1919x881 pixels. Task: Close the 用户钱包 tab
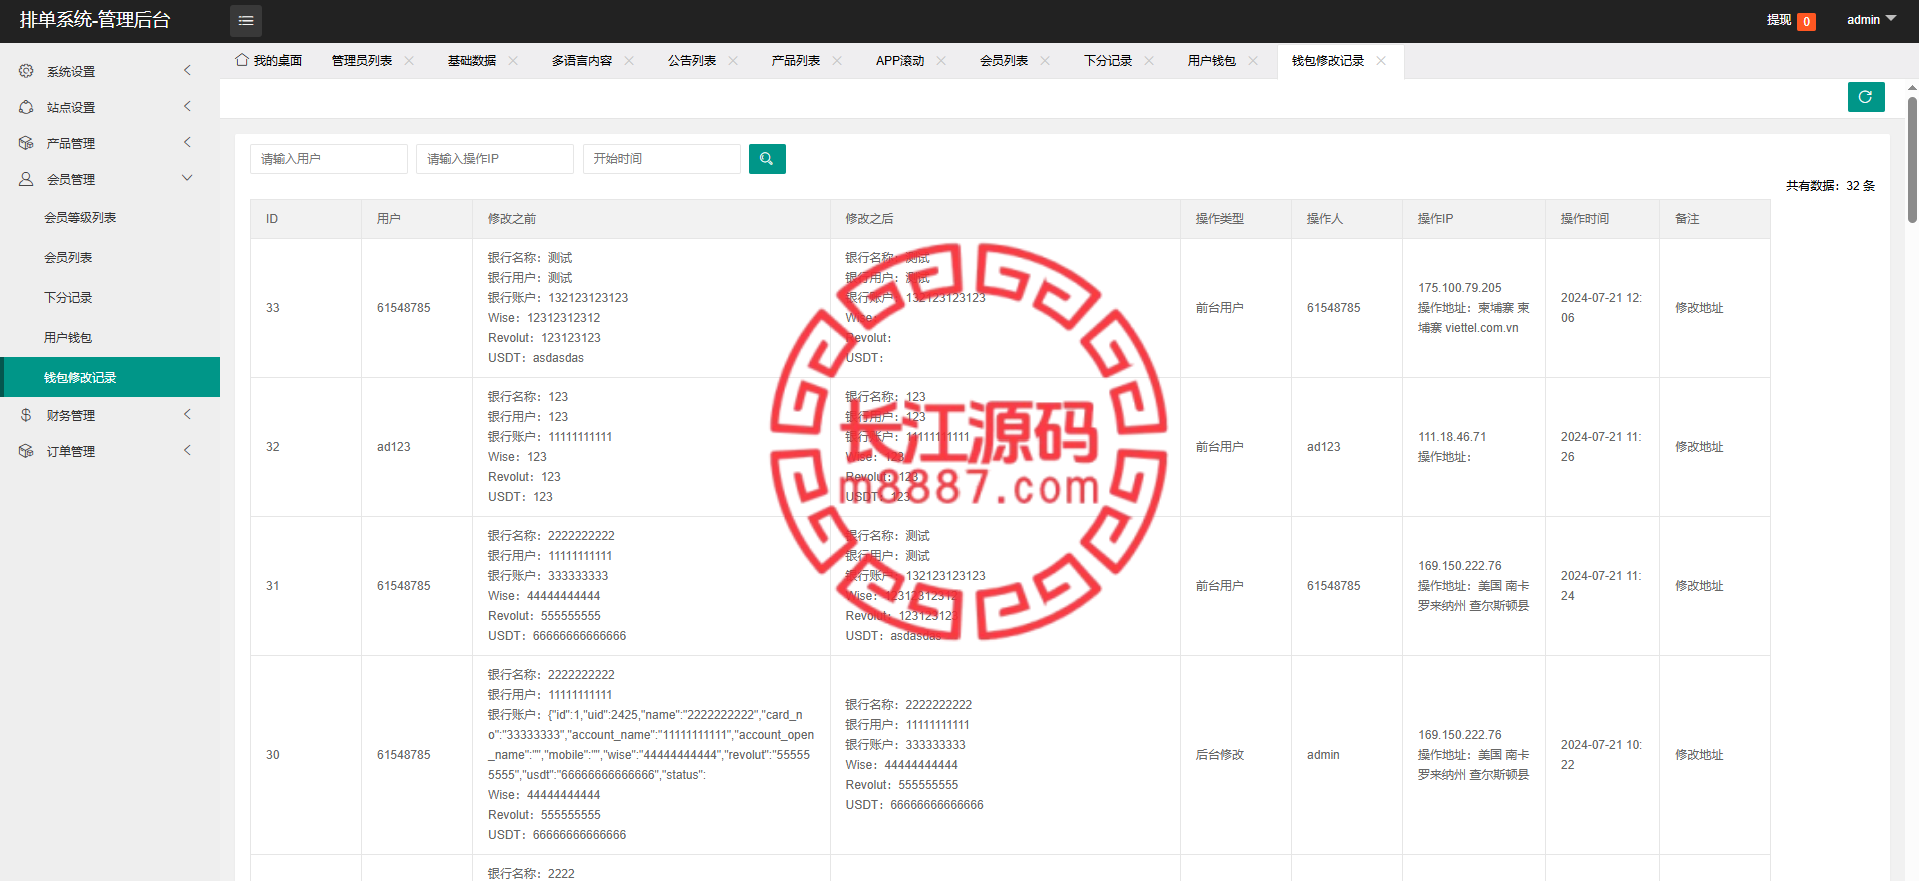1253,61
